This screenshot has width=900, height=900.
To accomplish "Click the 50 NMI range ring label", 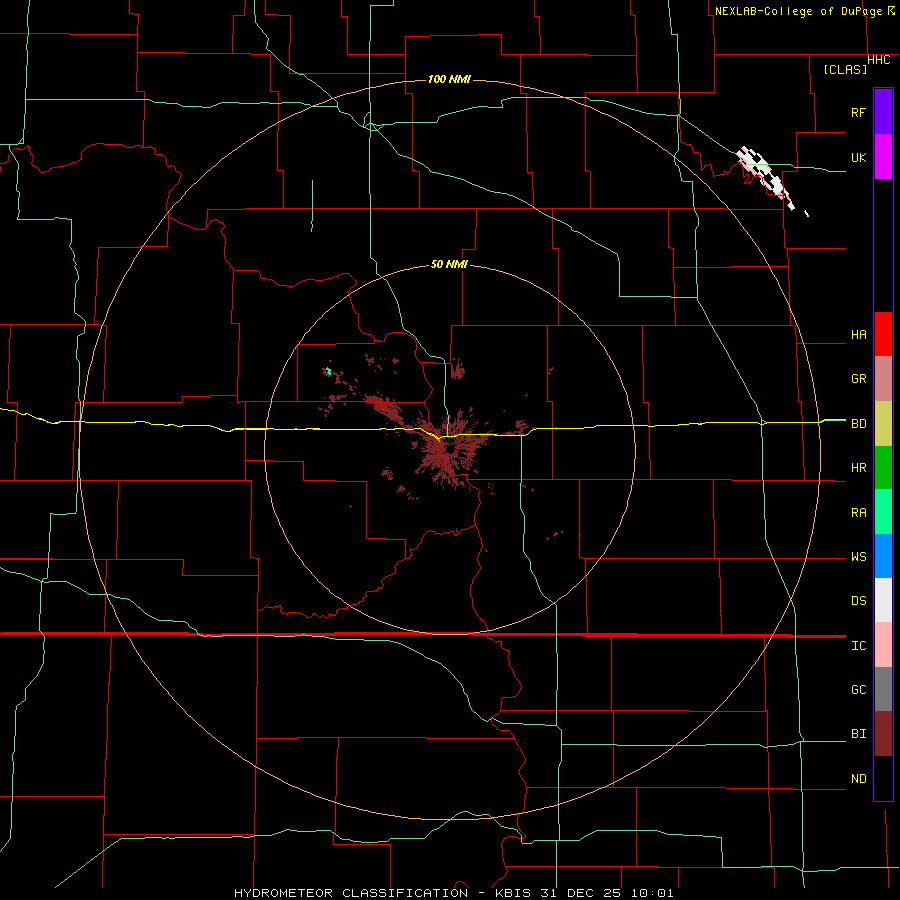I will [449, 264].
